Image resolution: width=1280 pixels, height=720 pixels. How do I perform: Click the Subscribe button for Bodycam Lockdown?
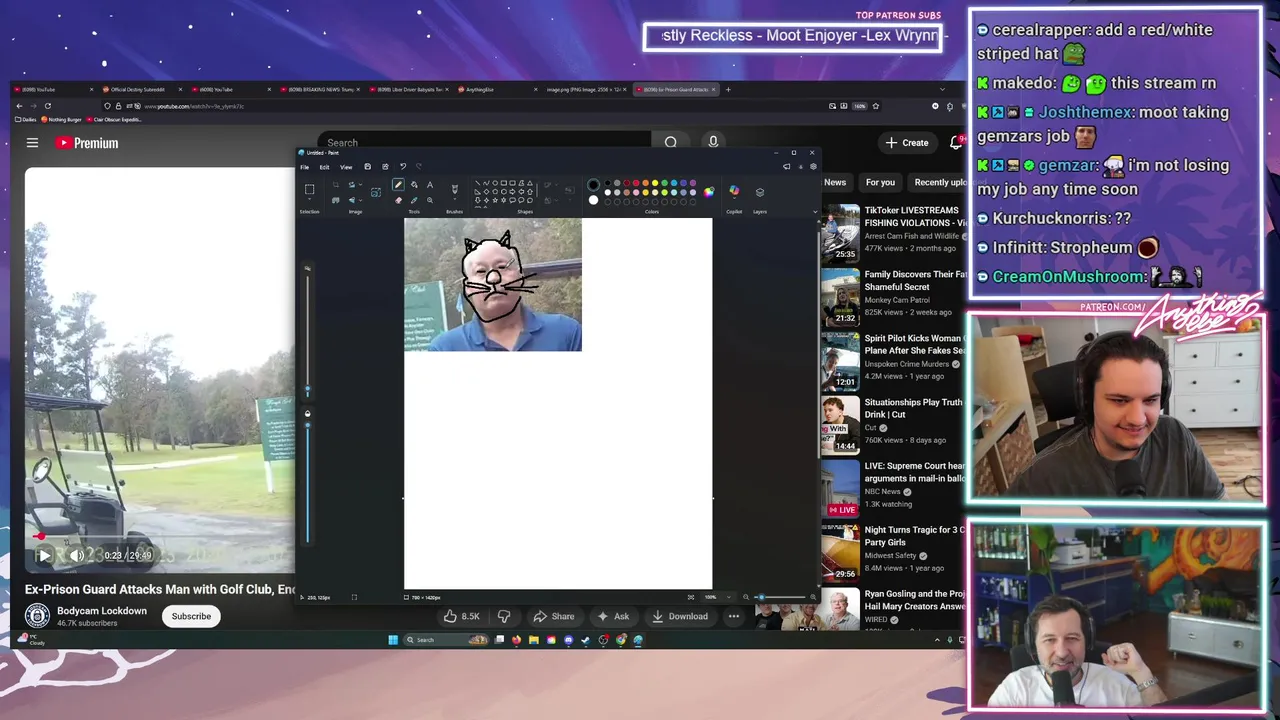[x=191, y=616]
